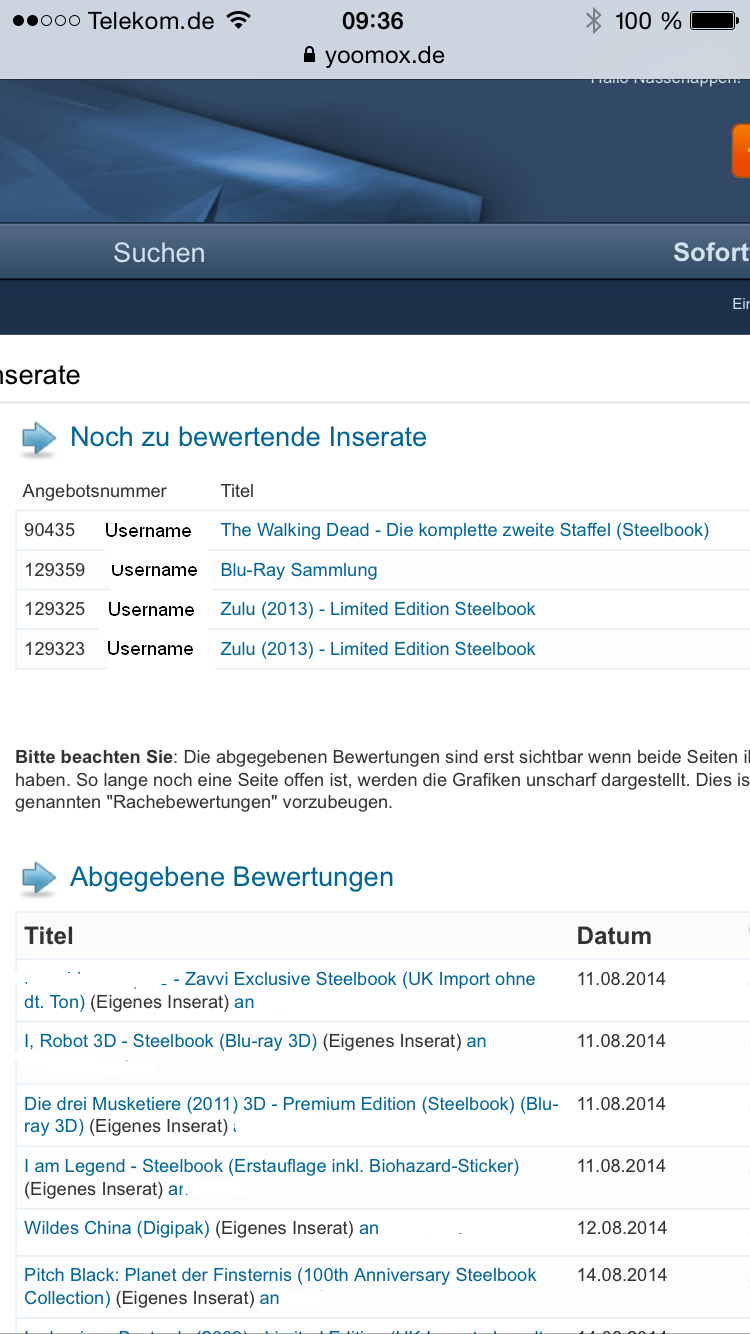
Task: Tap the yoomox.de address bar
Action: [x=384, y=55]
